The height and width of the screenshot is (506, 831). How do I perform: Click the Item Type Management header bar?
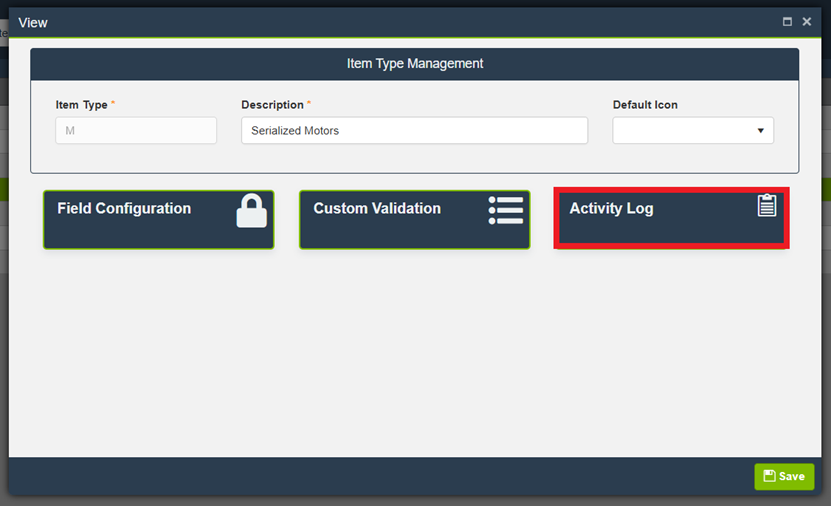414,64
